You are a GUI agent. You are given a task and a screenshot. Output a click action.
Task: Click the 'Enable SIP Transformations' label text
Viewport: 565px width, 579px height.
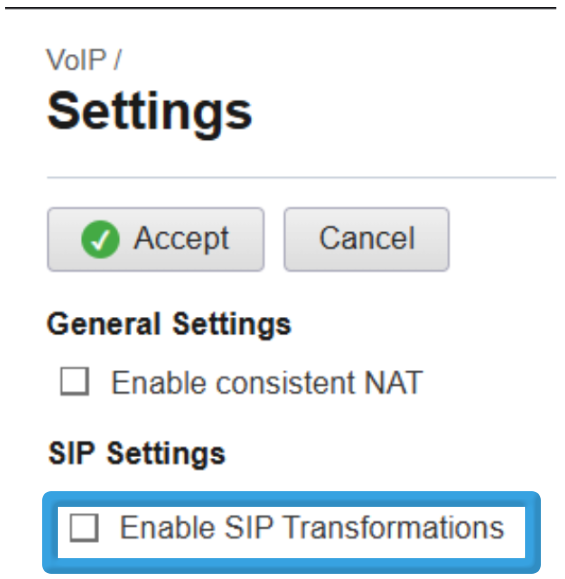[x=312, y=528]
